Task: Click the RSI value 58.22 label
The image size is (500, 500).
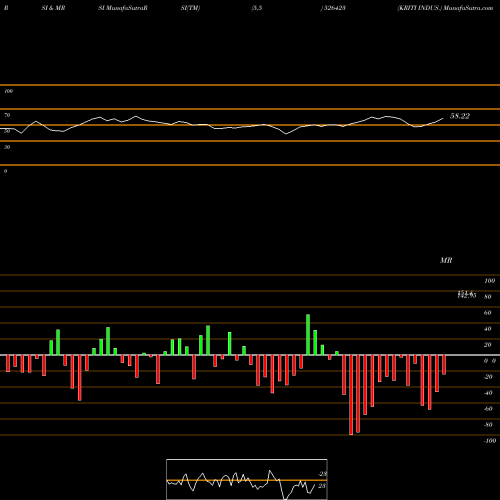Action: click(460, 116)
